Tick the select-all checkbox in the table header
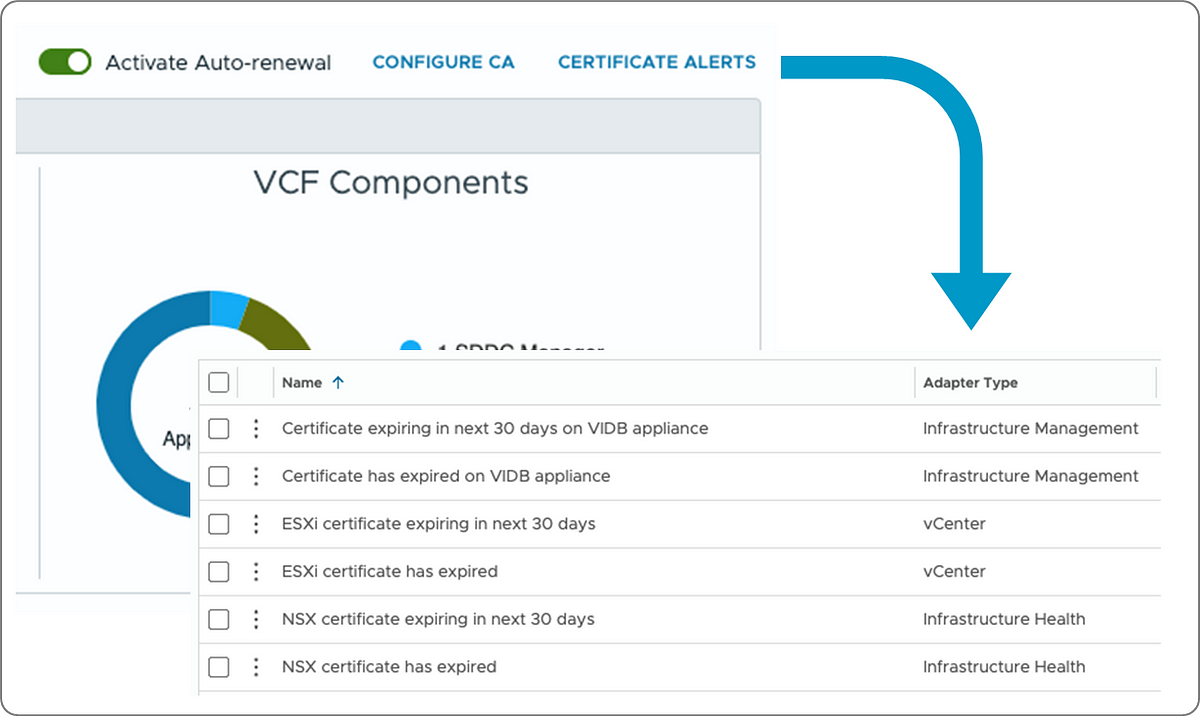 point(219,382)
